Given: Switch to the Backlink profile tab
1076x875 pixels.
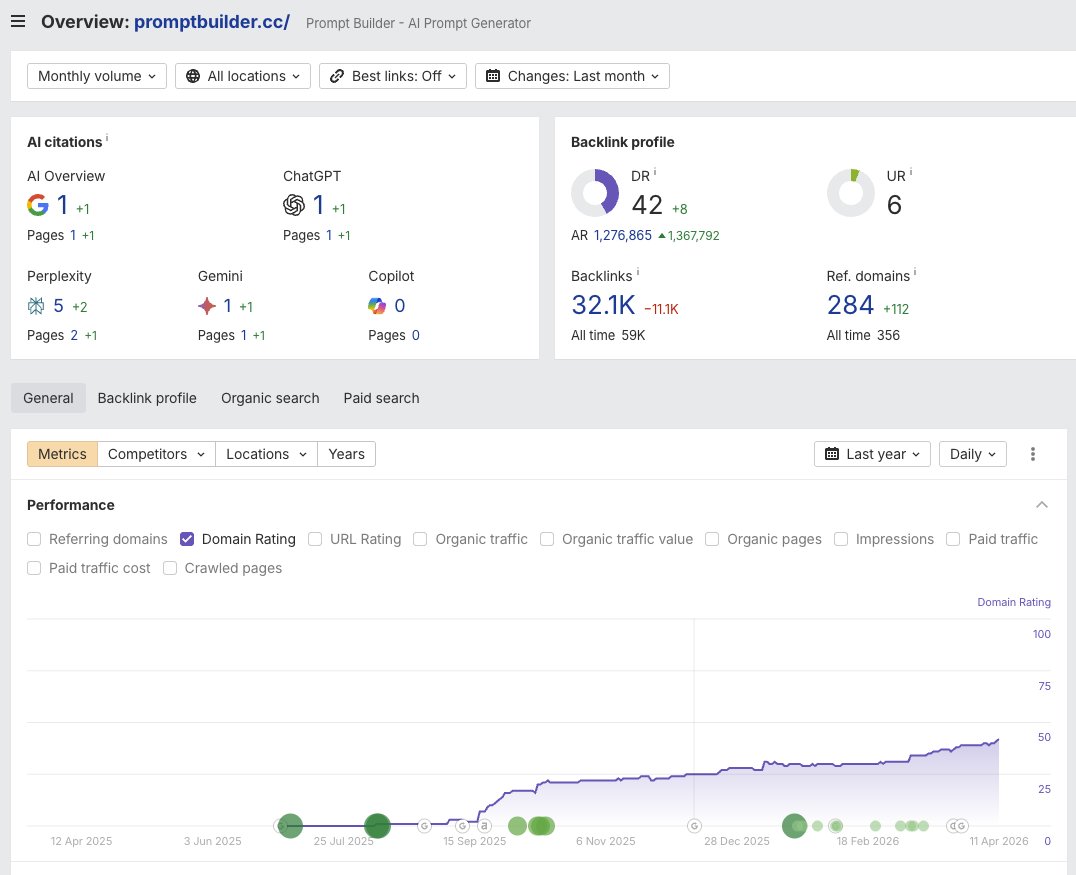Looking at the screenshot, I should 147,398.
